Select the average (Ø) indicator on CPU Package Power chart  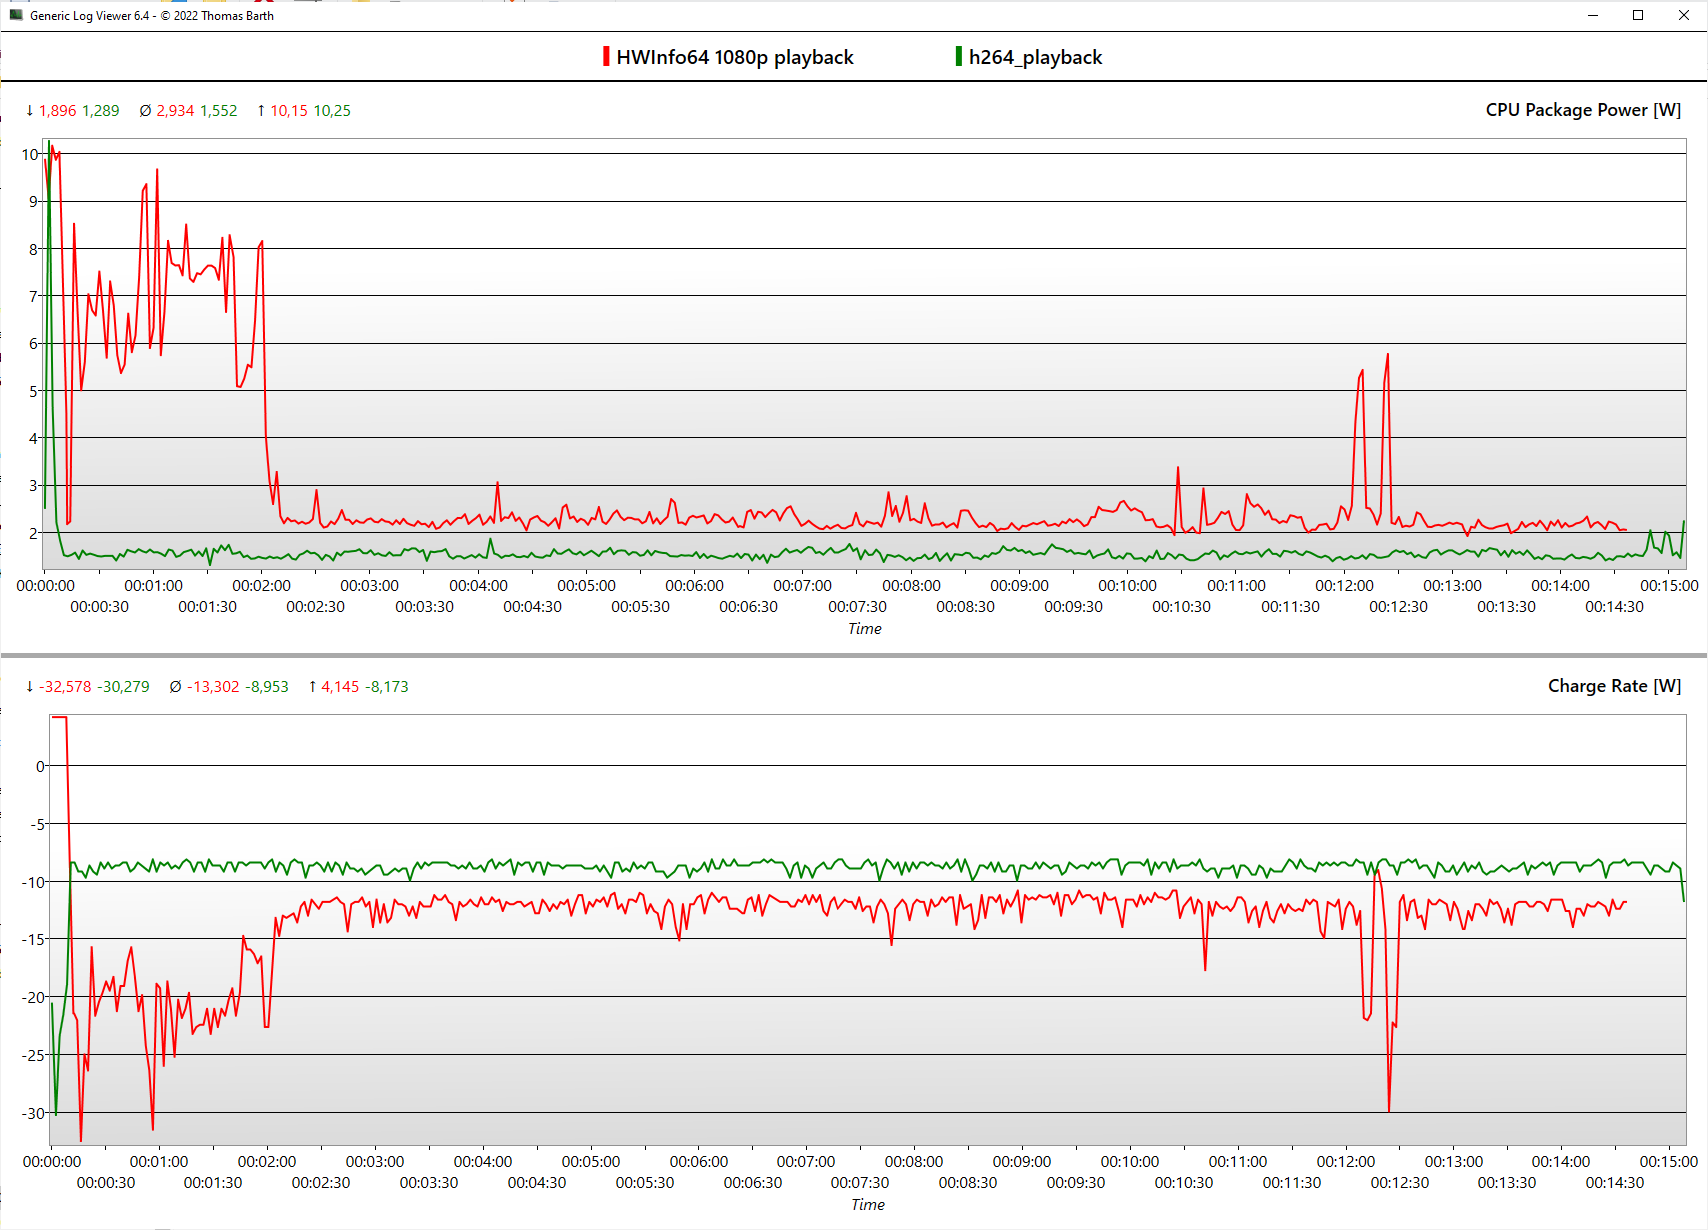(x=146, y=111)
